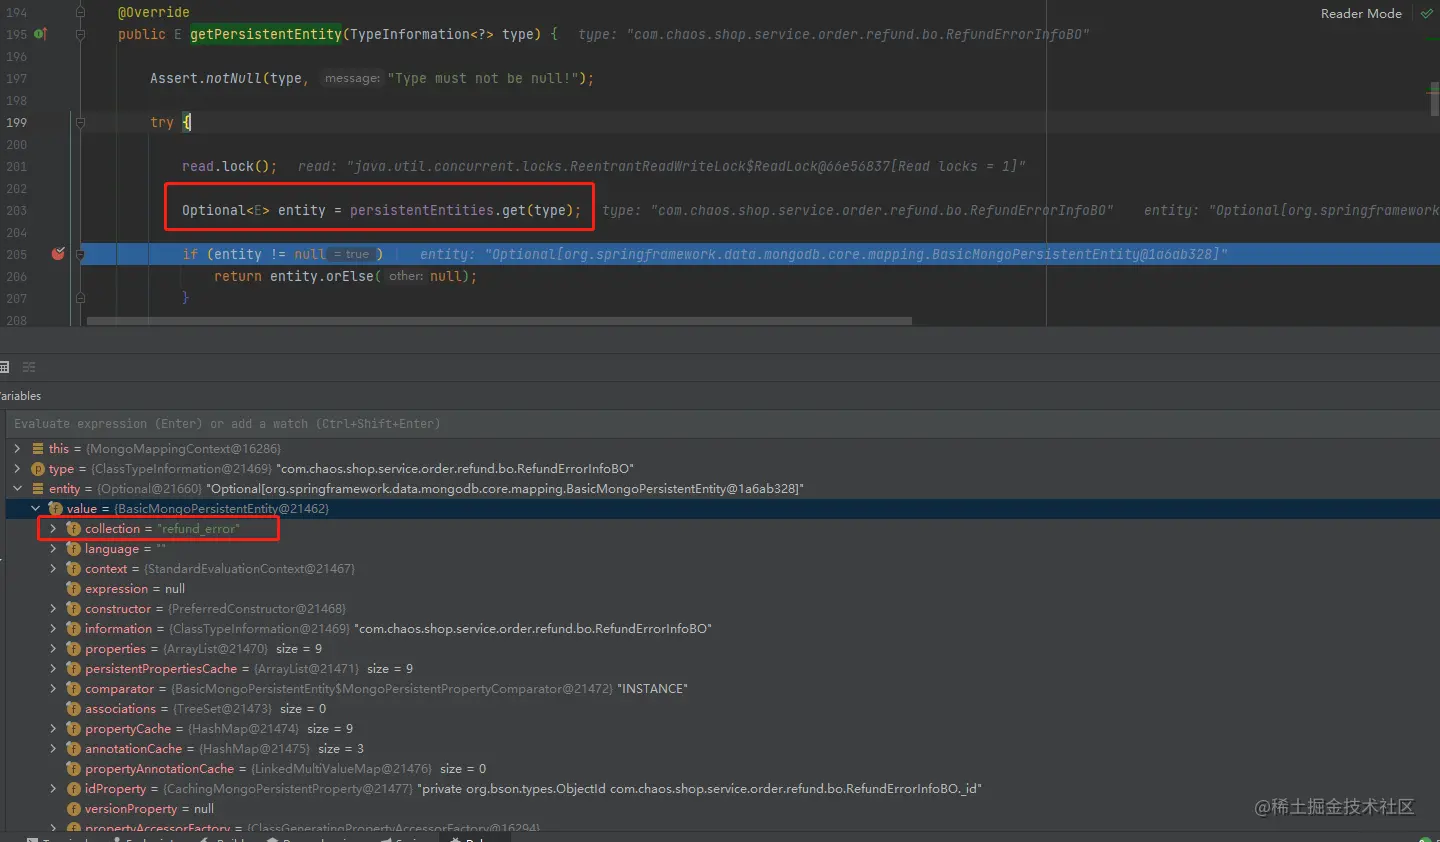Click the icon beside the 'entity' variable
Image resolution: width=1440 pixels, height=842 pixels.
38,489
